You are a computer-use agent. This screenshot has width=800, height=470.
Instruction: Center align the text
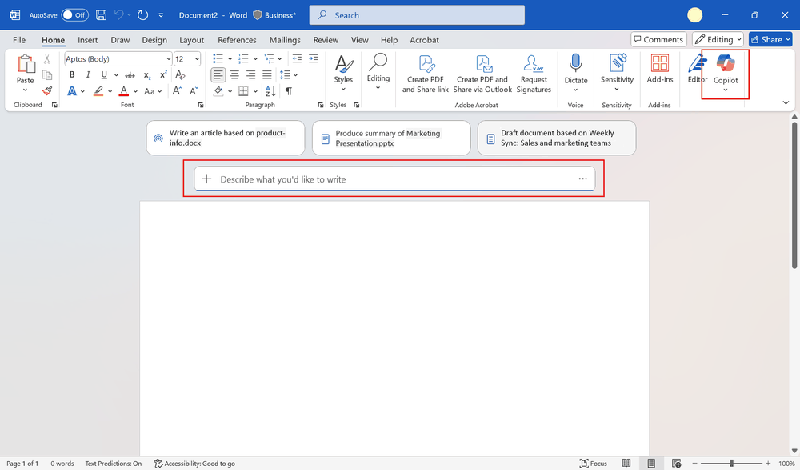(234, 75)
